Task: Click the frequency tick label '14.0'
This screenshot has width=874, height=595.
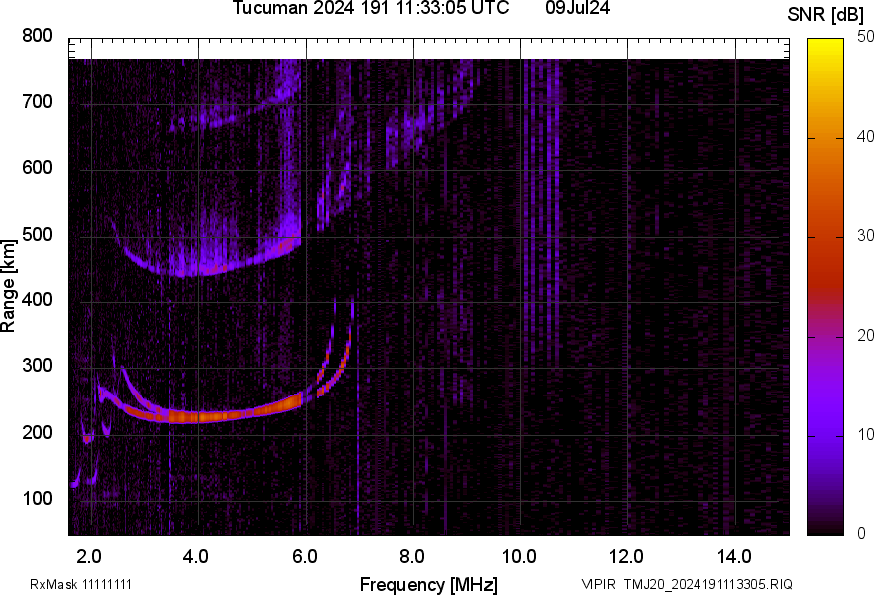Action: (x=734, y=557)
